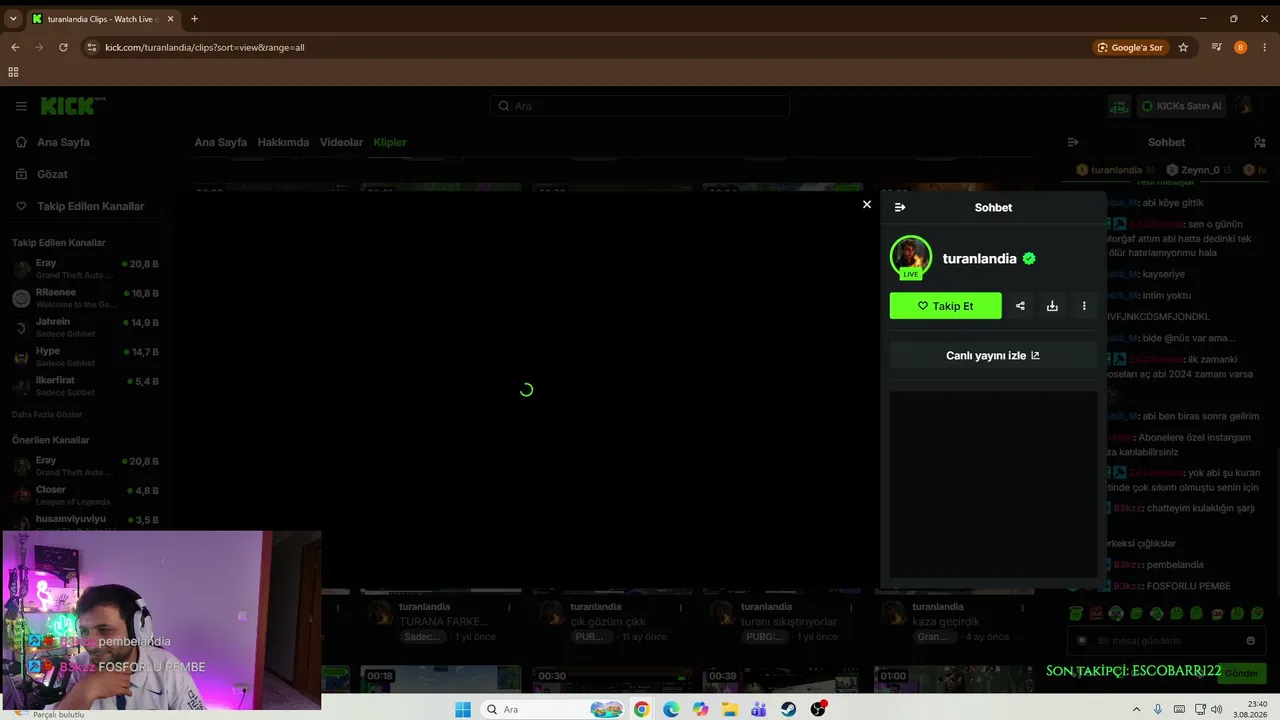Image resolution: width=1280 pixels, height=720 pixels.
Task: Open the emote picker in chat input
Action: (x=1250, y=640)
